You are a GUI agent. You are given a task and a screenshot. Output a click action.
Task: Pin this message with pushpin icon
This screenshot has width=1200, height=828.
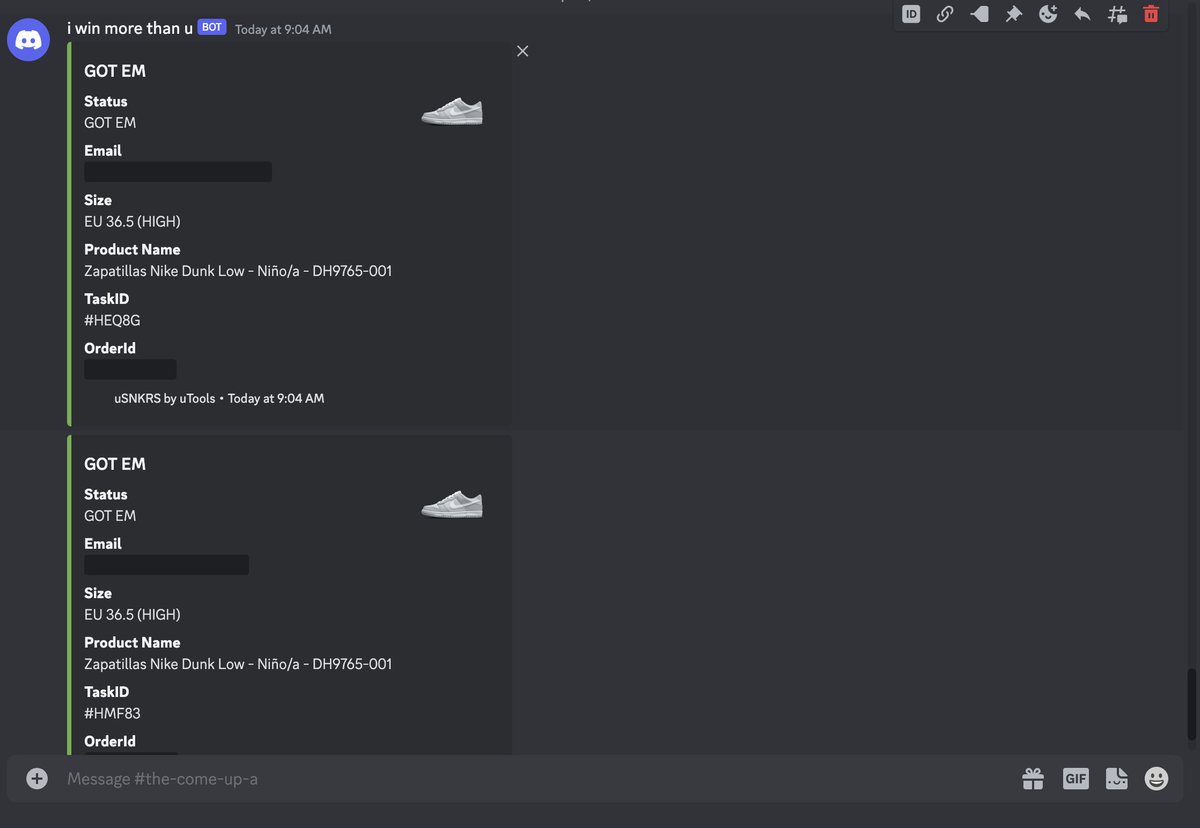coord(1014,14)
